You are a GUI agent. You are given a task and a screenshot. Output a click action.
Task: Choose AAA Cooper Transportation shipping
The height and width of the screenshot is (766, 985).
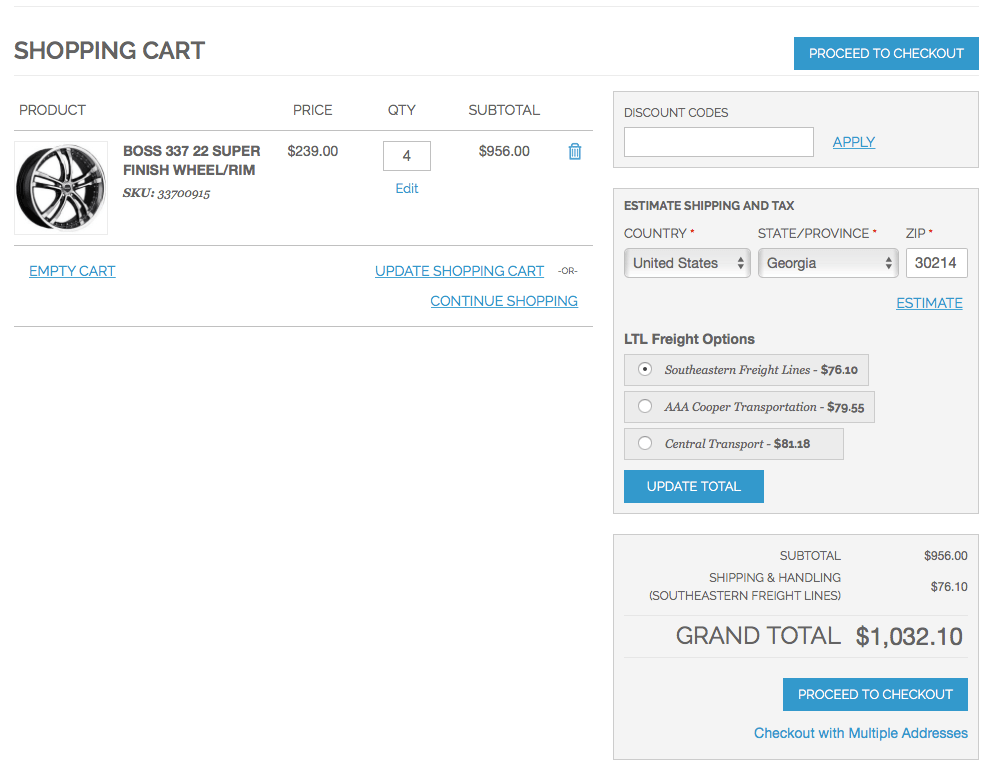644,406
